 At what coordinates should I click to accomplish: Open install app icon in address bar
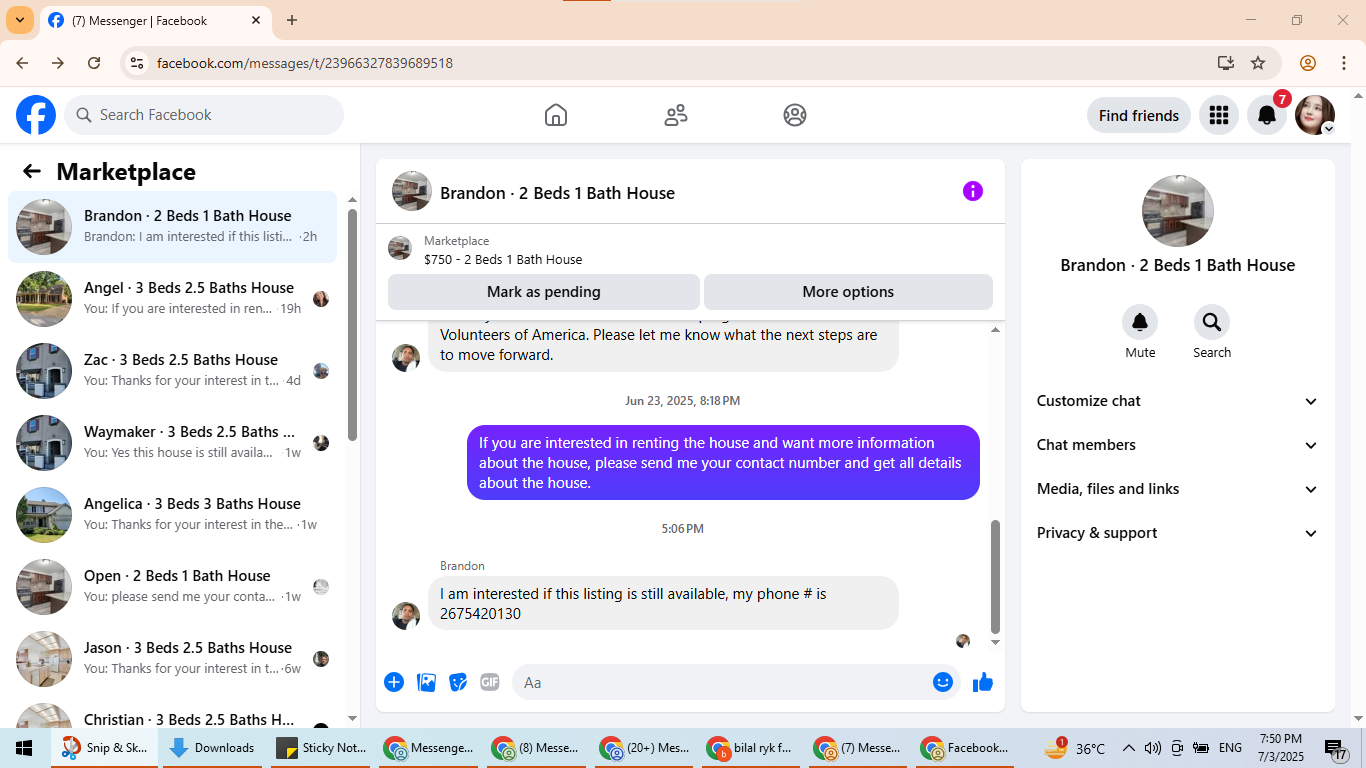(1226, 63)
